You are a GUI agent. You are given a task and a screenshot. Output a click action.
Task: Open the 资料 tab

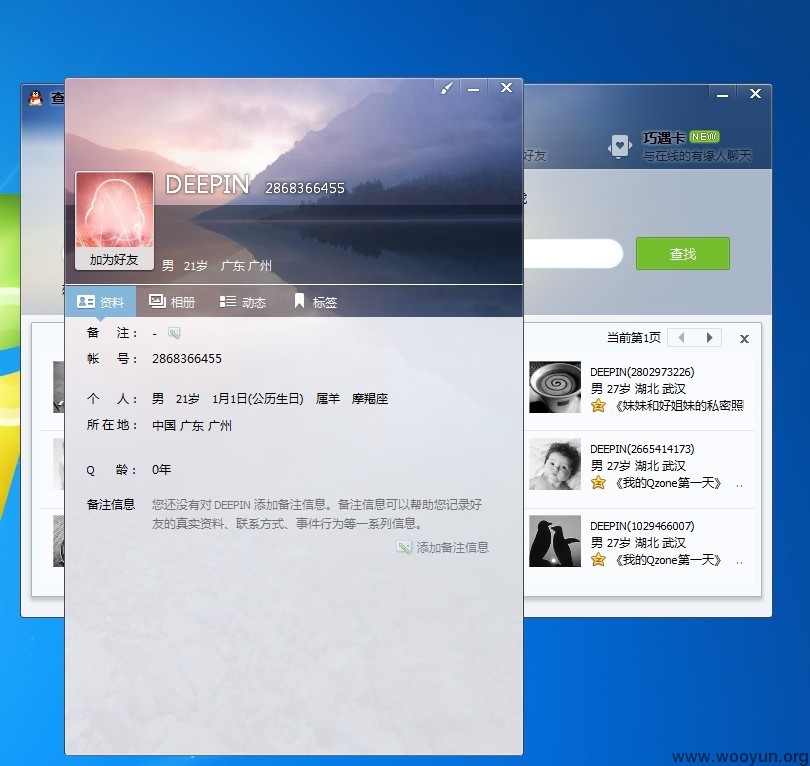coord(101,302)
